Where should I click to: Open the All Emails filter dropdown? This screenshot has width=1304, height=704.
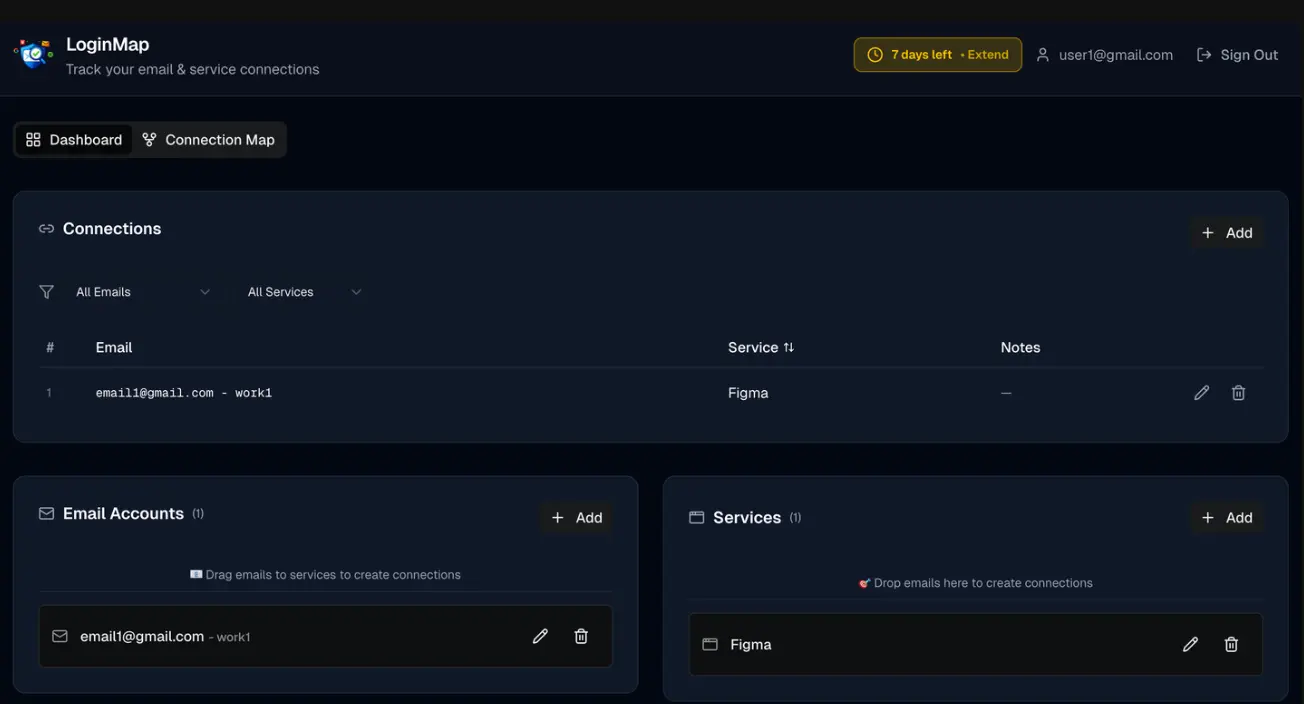pos(145,291)
